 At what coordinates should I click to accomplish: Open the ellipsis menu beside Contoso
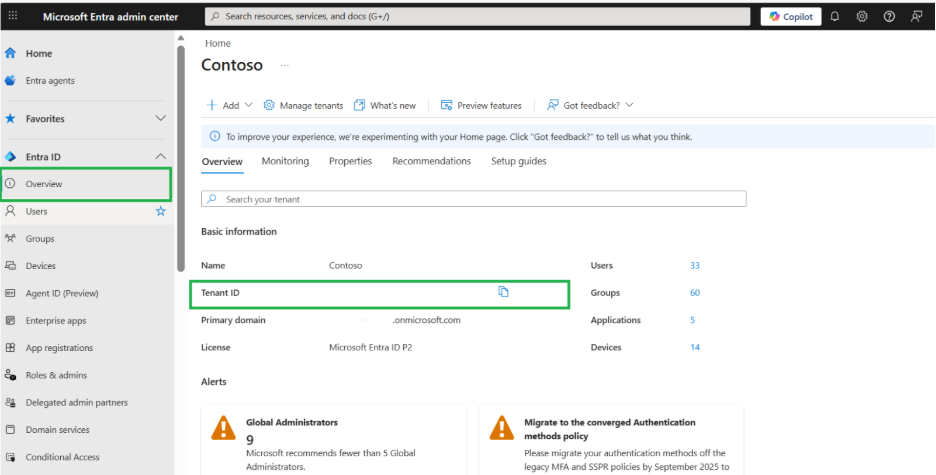point(285,66)
